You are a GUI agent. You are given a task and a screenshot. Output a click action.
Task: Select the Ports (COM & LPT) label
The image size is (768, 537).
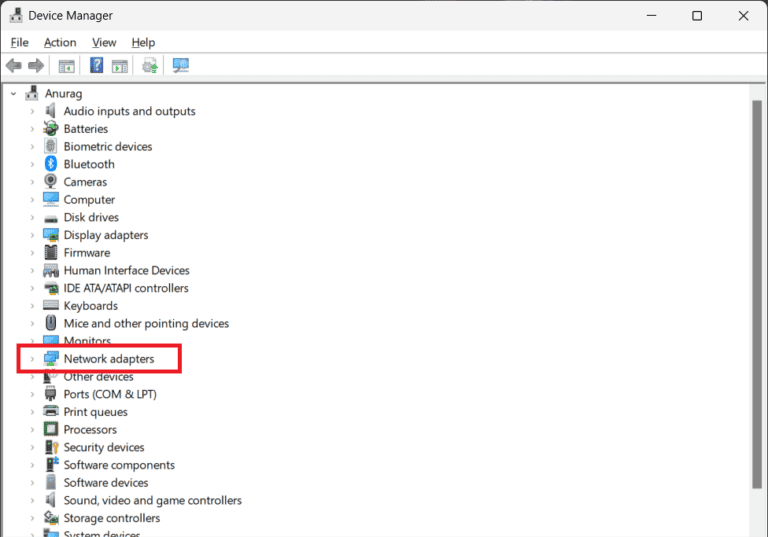pyautogui.click(x=110, y=394)
